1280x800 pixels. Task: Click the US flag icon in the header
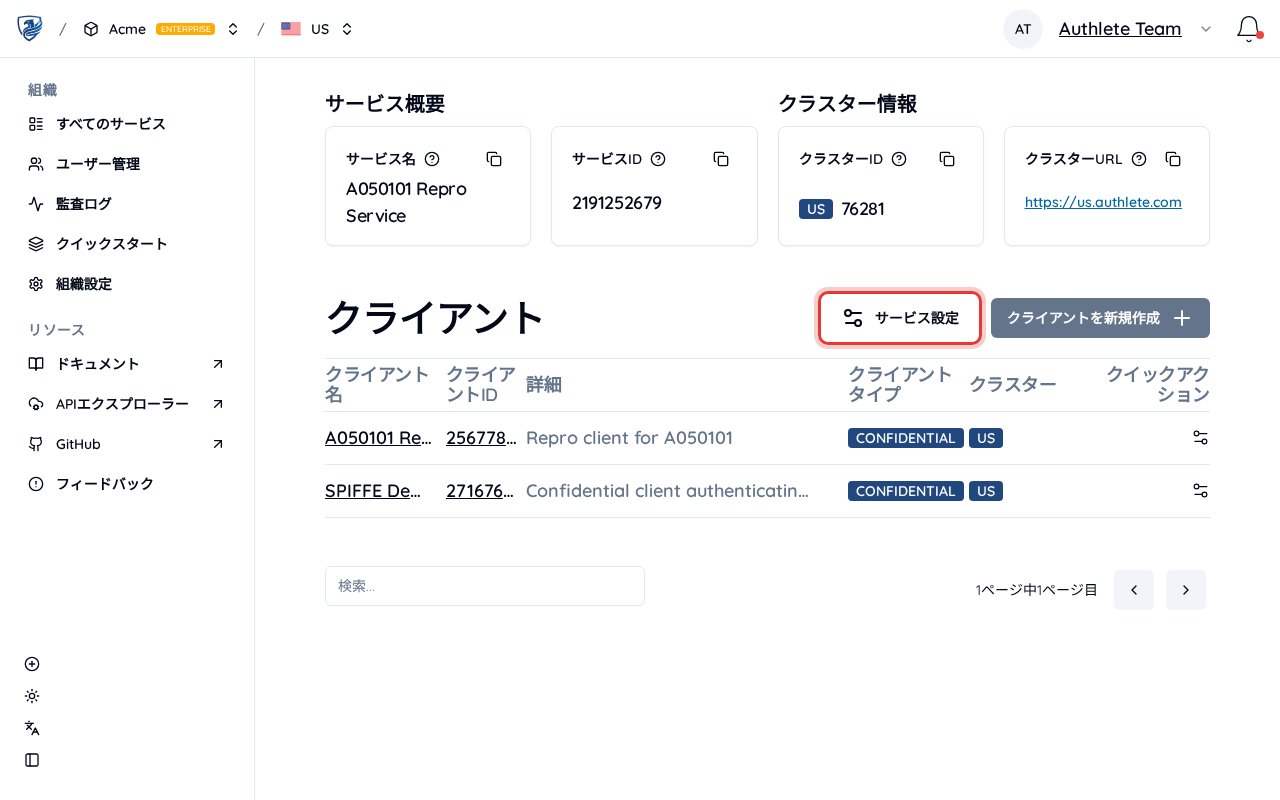point(291,29)
